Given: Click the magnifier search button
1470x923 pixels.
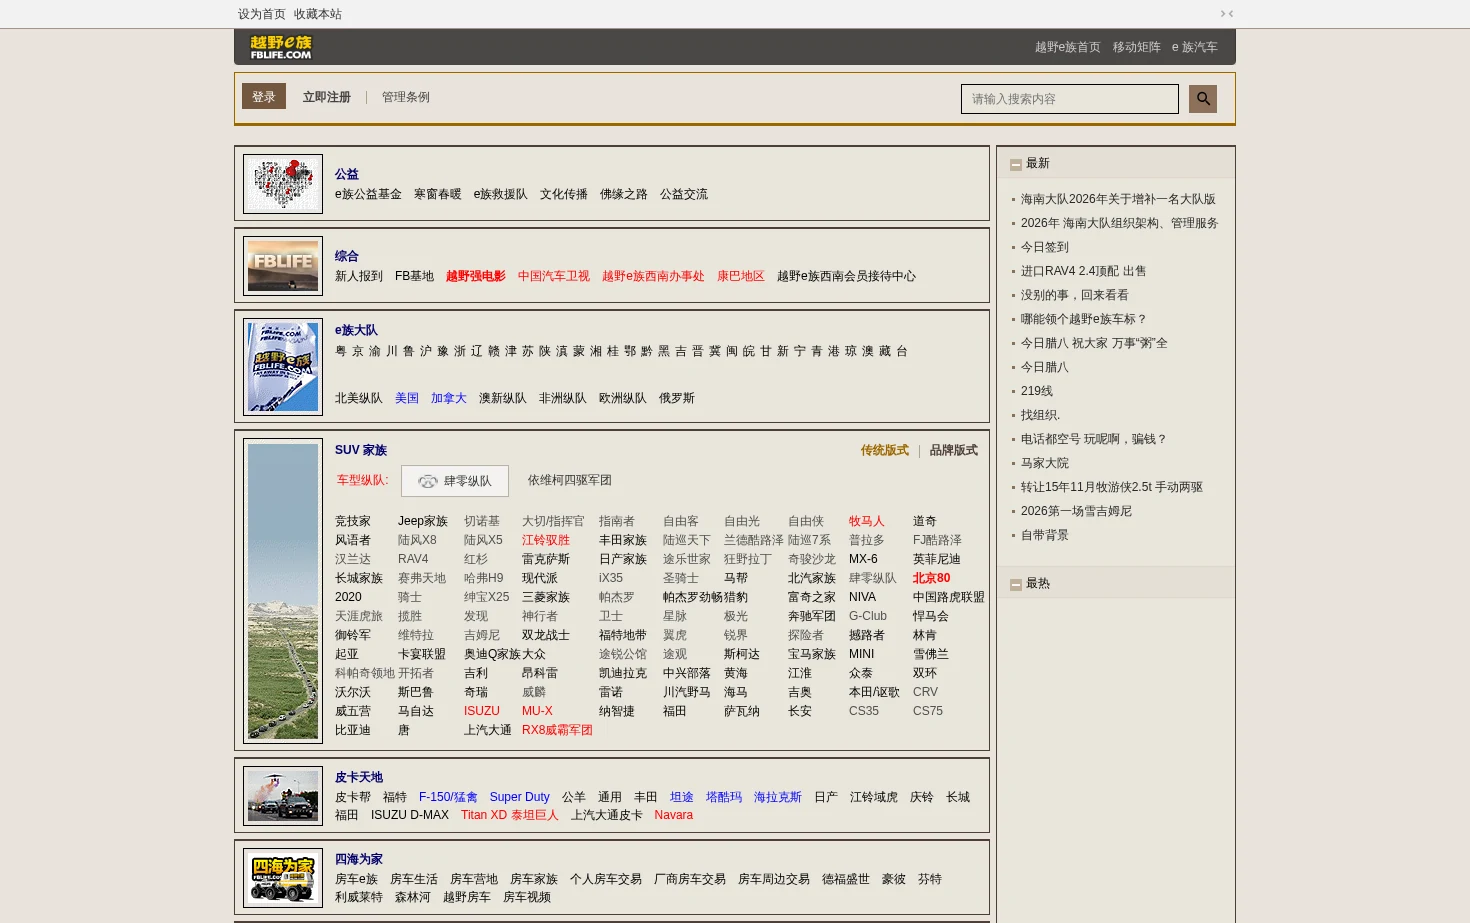Looking at the screenshot, I should [x=1203, y=98].
